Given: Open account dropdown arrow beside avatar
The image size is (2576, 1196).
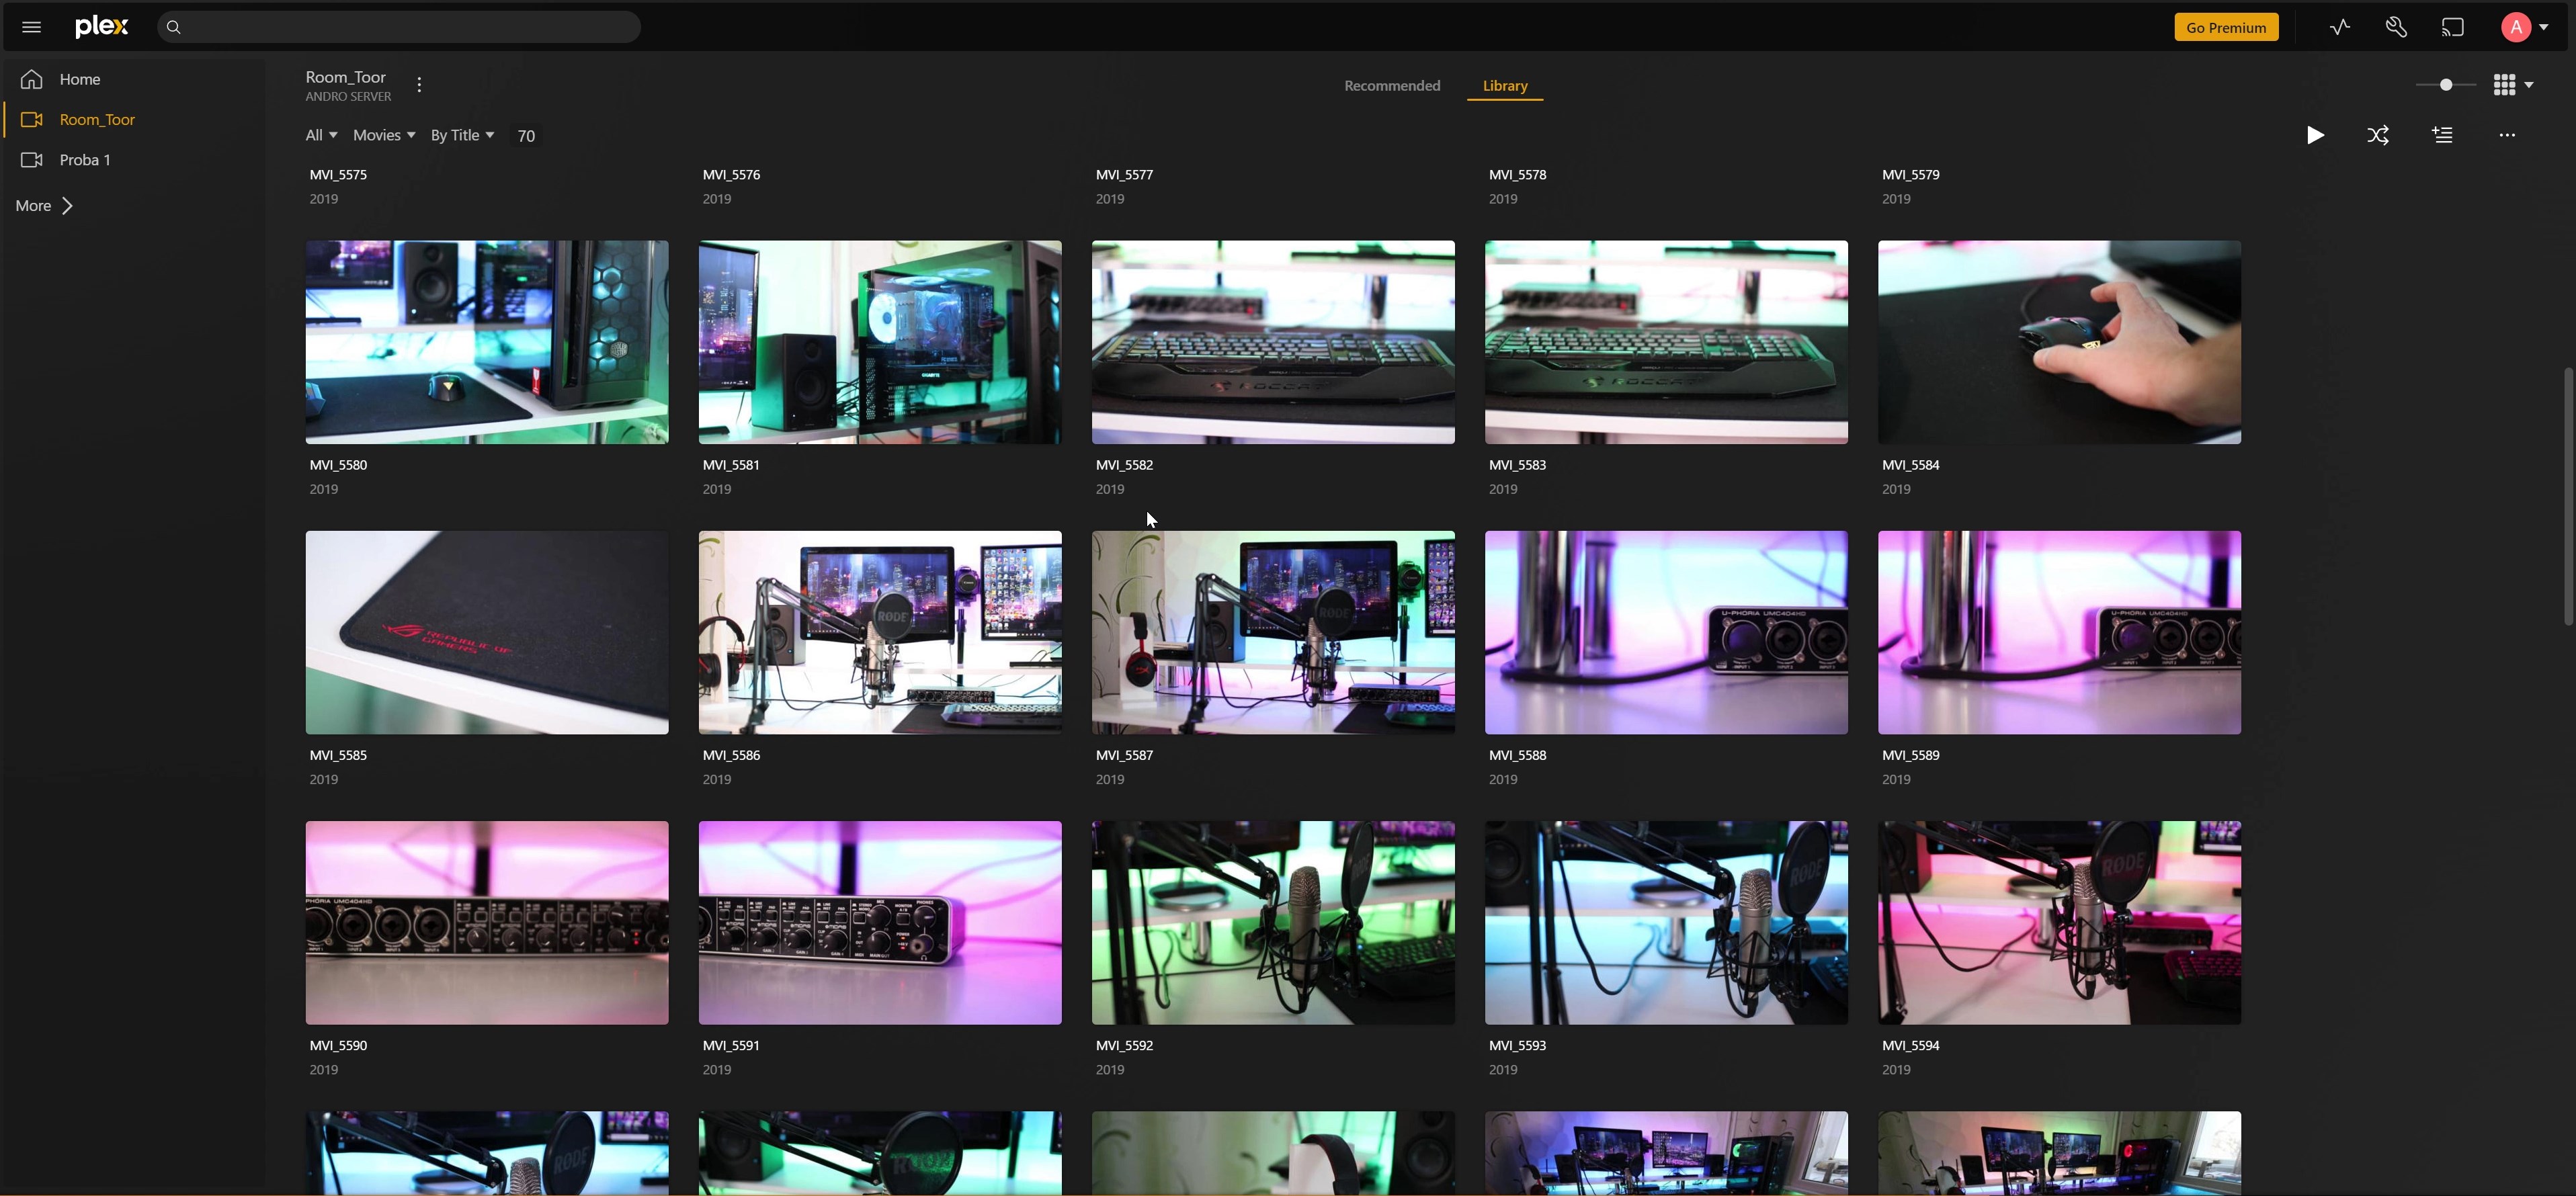Looking at the screenshot, I should 2544,28.
